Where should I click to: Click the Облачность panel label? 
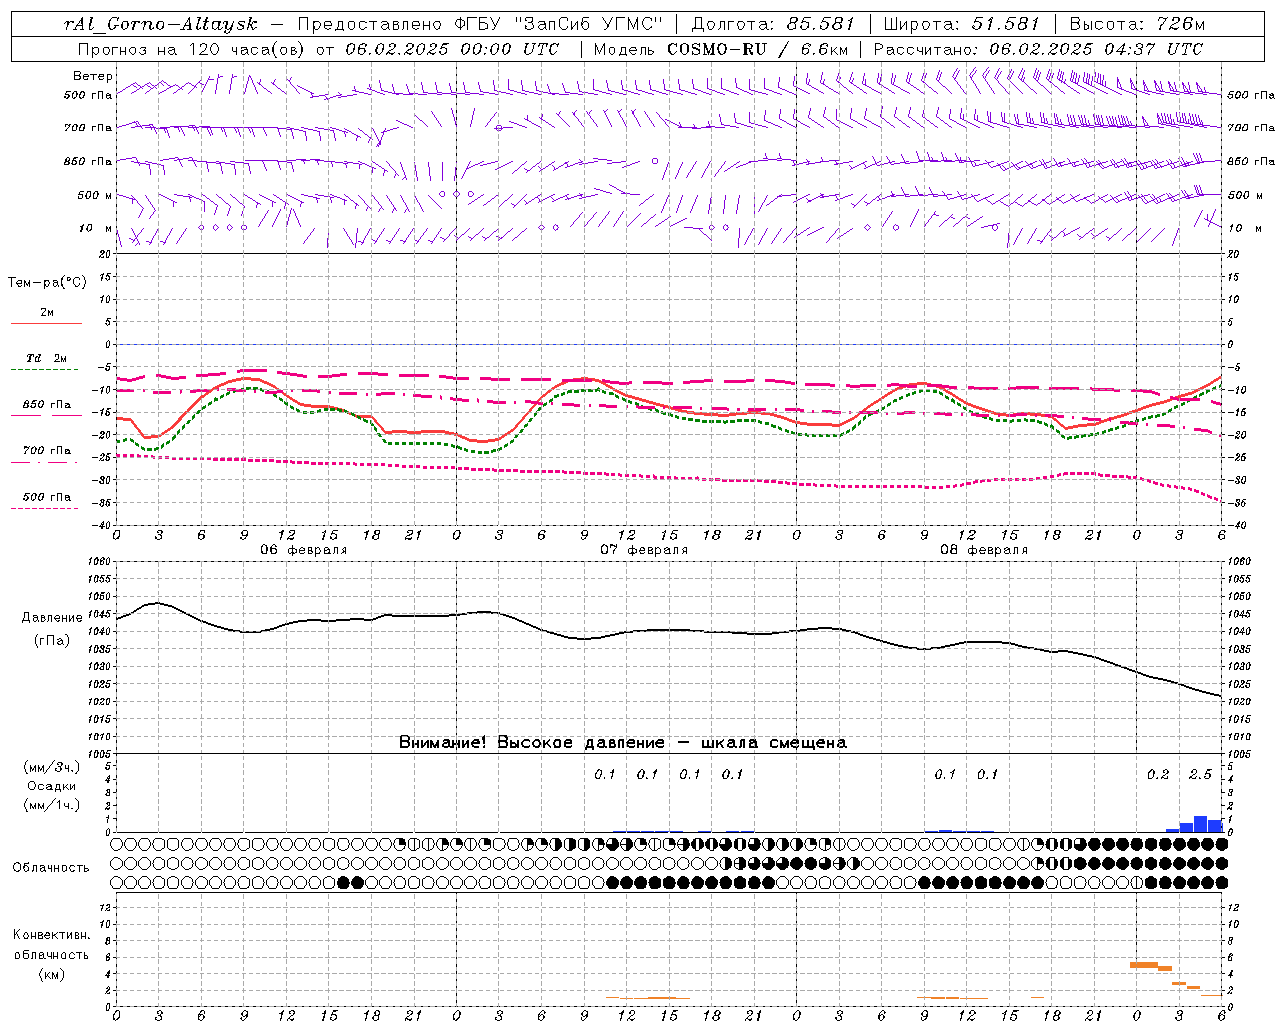51,868
